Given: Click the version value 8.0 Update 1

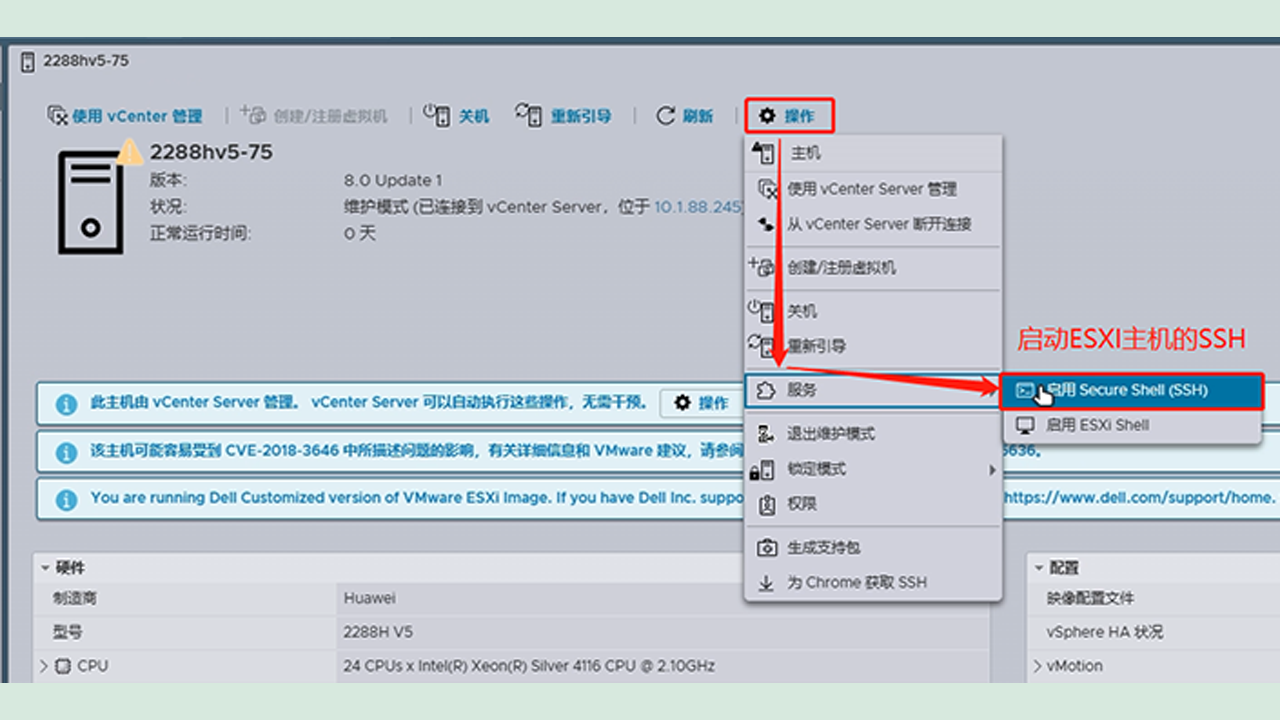Looking at the screenshot, I should pyautogui.click(x=393, y=181).
